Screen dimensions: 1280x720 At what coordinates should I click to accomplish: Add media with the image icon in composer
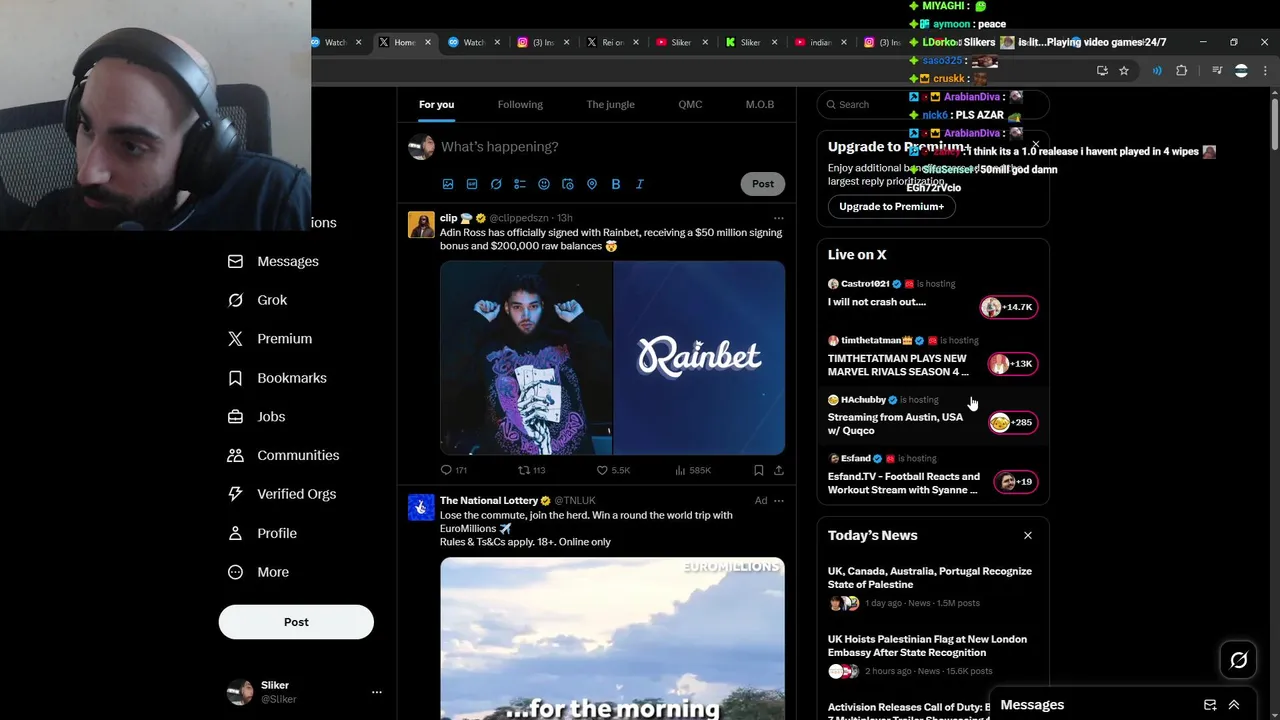(448, 184)
